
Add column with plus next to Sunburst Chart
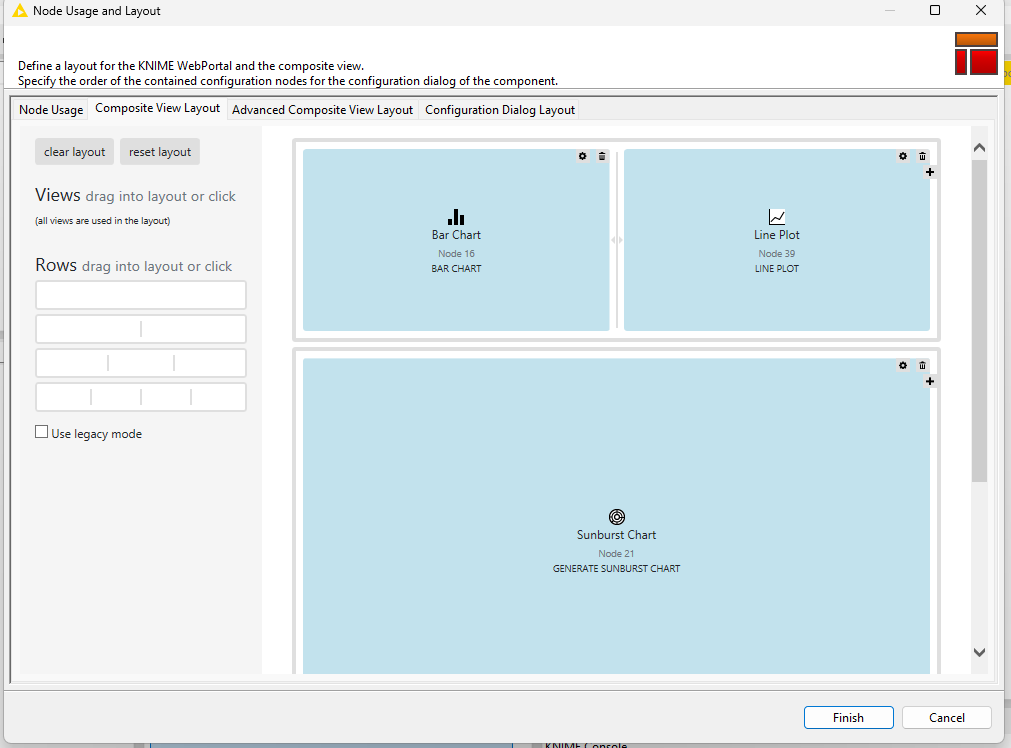930,382
